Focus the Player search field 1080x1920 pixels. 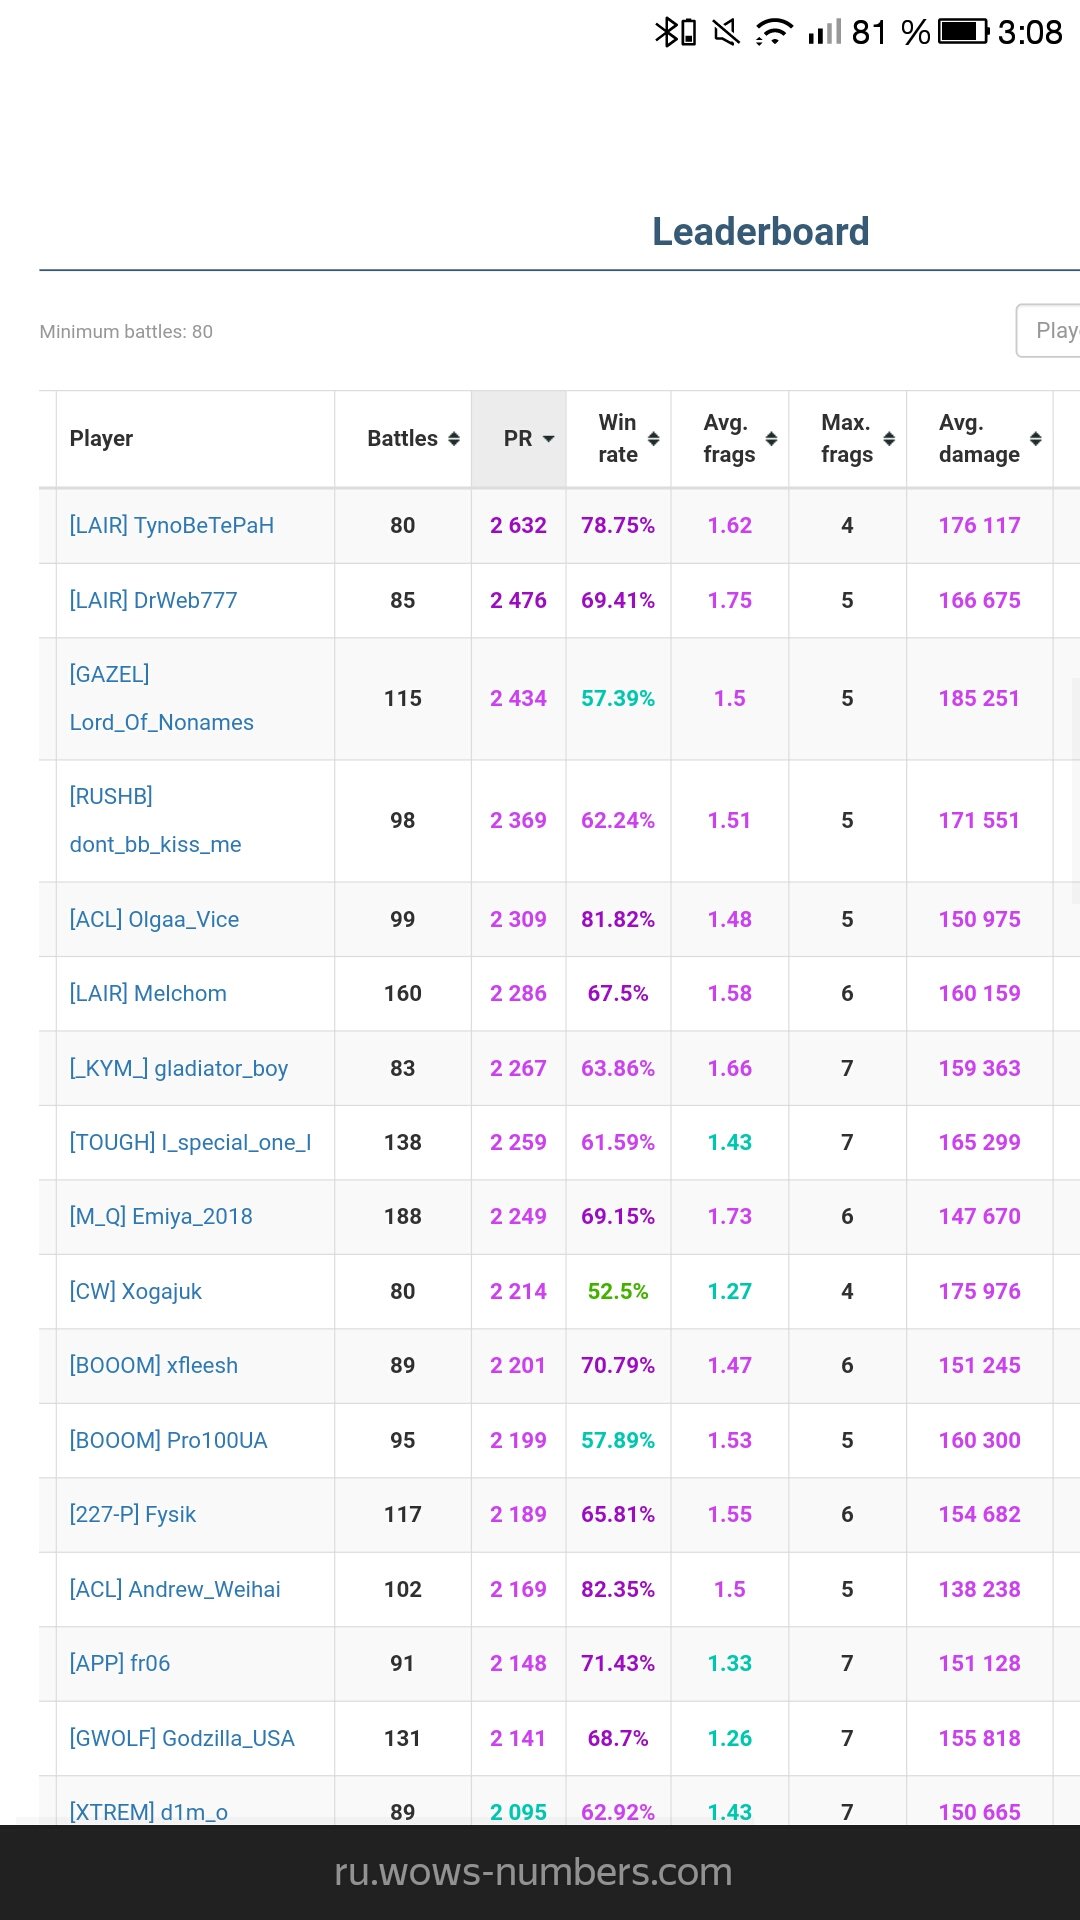(1048, 331)
